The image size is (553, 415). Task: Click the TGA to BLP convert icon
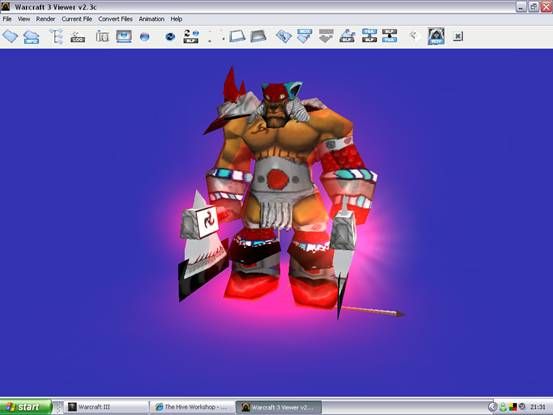point(369,36)
